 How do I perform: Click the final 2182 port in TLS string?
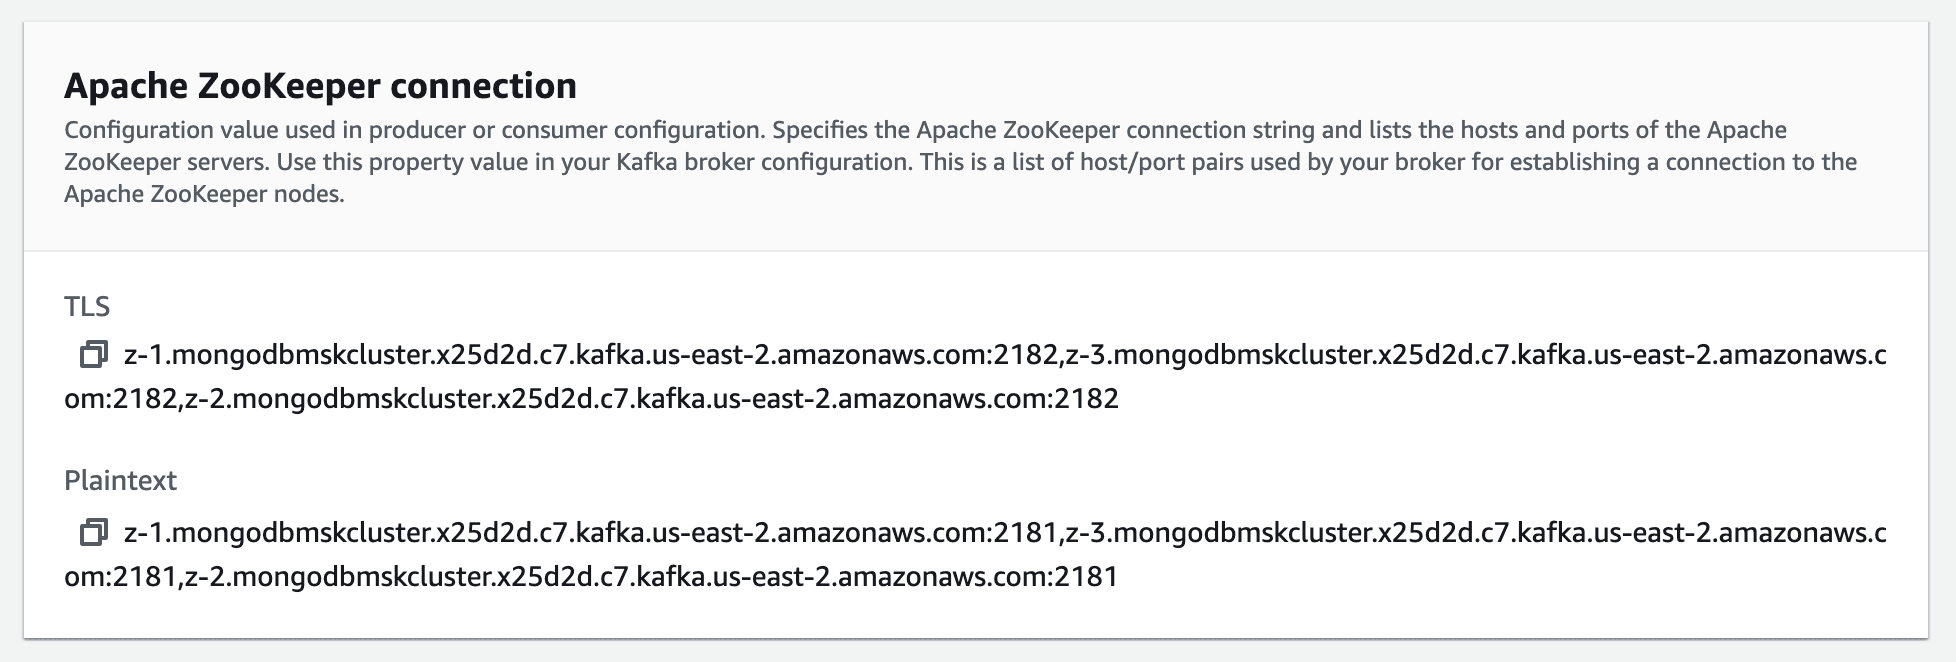(1086, 399)
